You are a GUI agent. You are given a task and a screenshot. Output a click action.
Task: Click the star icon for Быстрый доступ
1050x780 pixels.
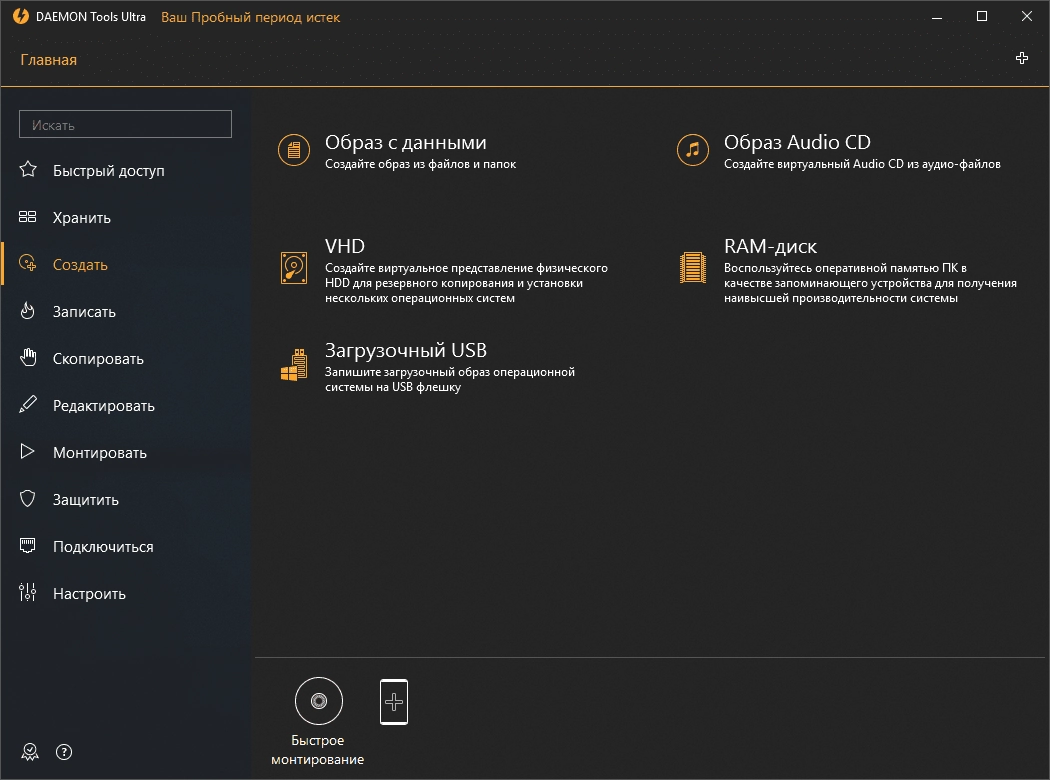click(x=28, y=169)
